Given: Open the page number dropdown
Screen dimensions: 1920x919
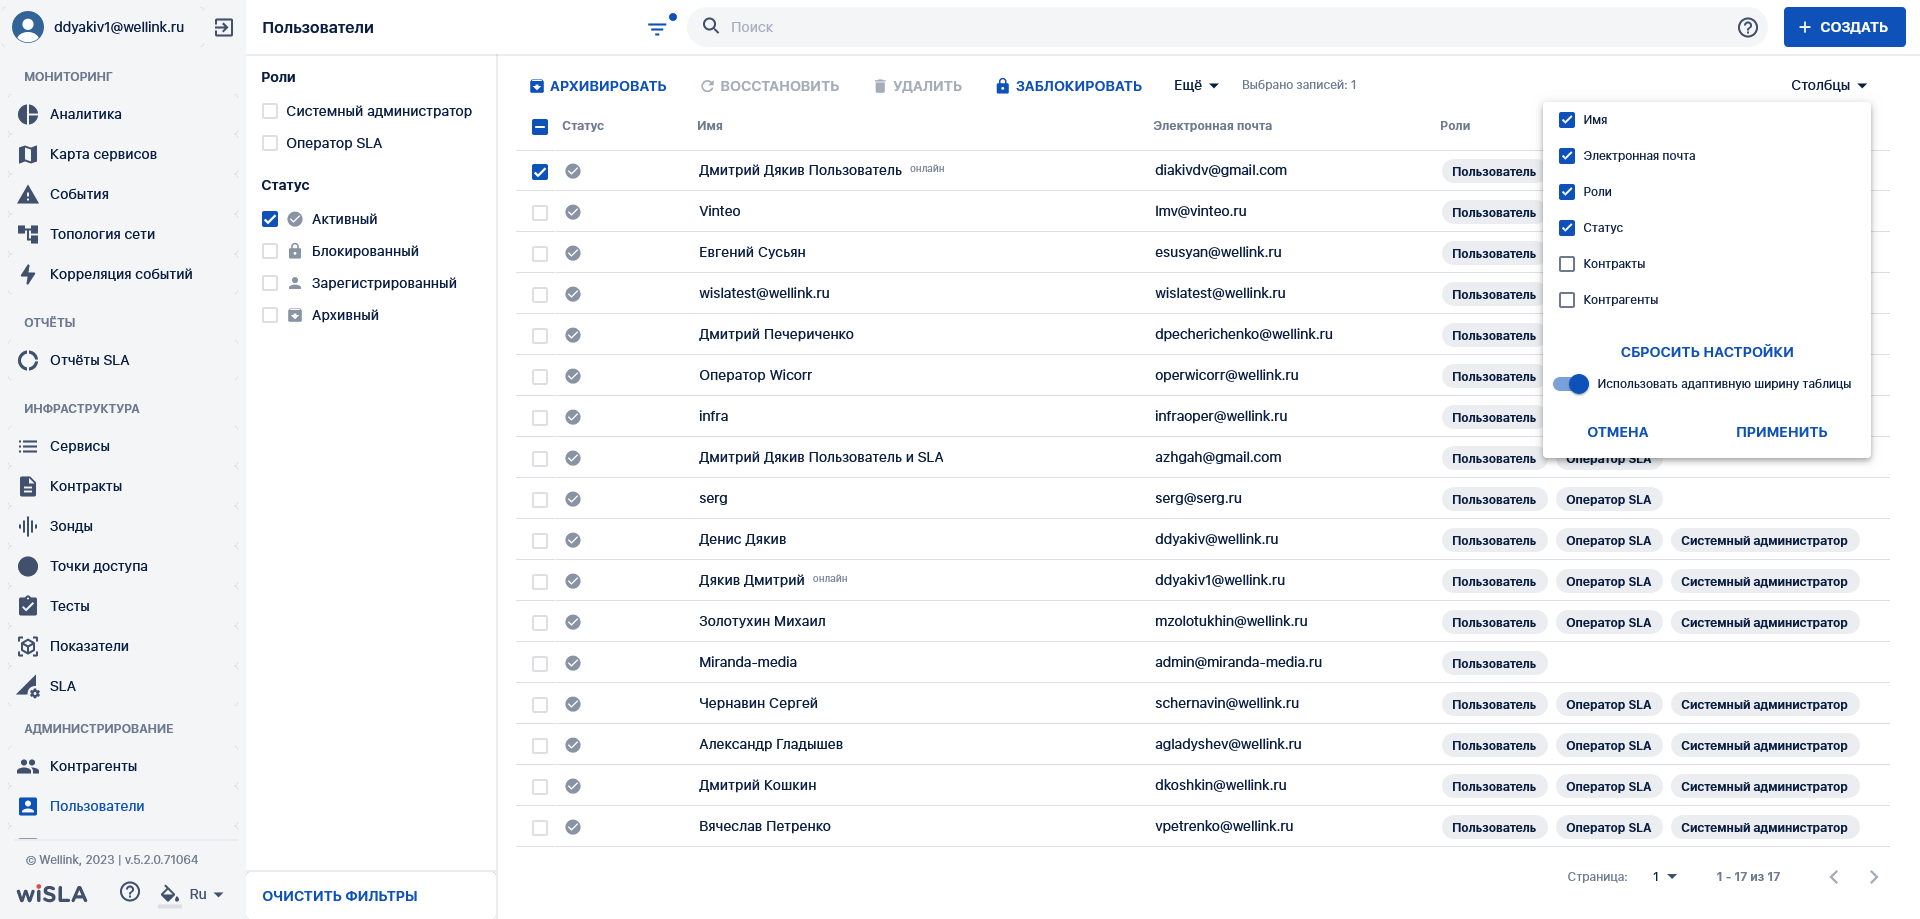Looking at the screenshot, I should click(x=1664, y=877).
